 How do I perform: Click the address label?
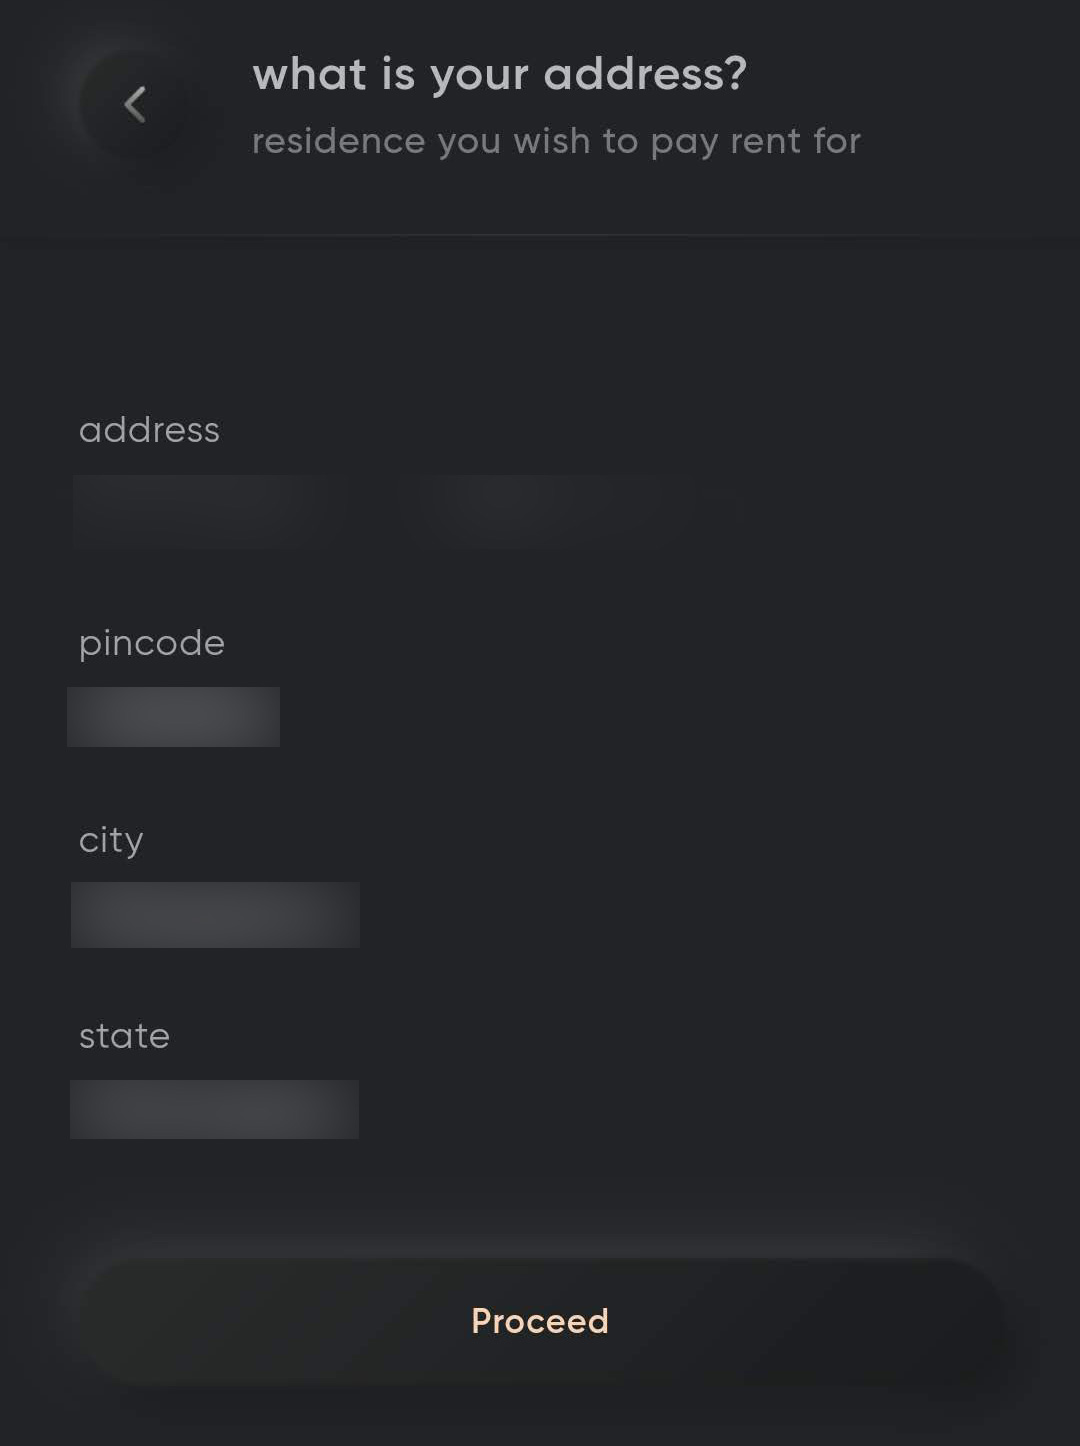[x=150, y=430]
